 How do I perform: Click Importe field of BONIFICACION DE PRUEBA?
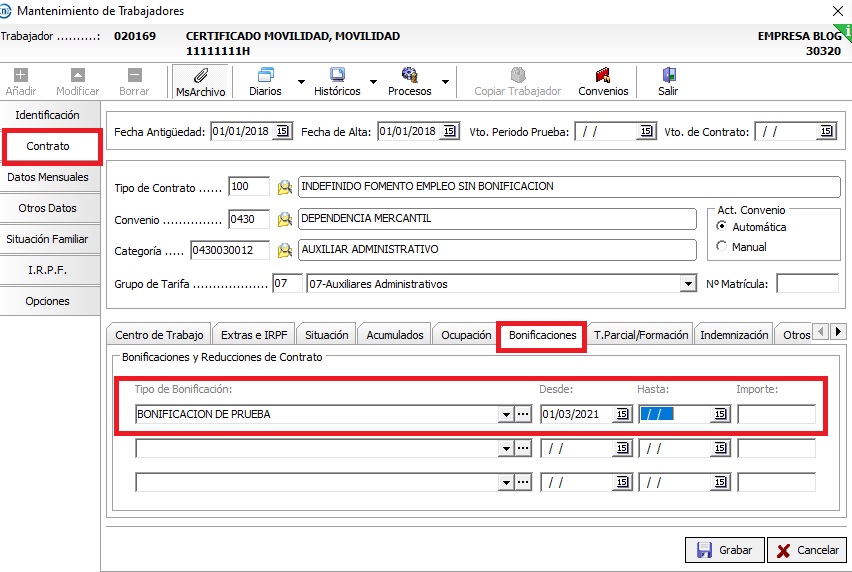[776, 414]
